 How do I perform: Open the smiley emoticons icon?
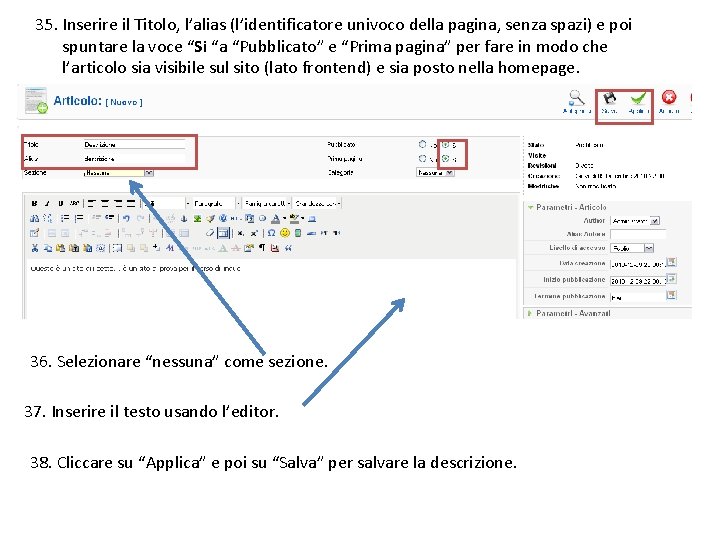tap(285, 233)
